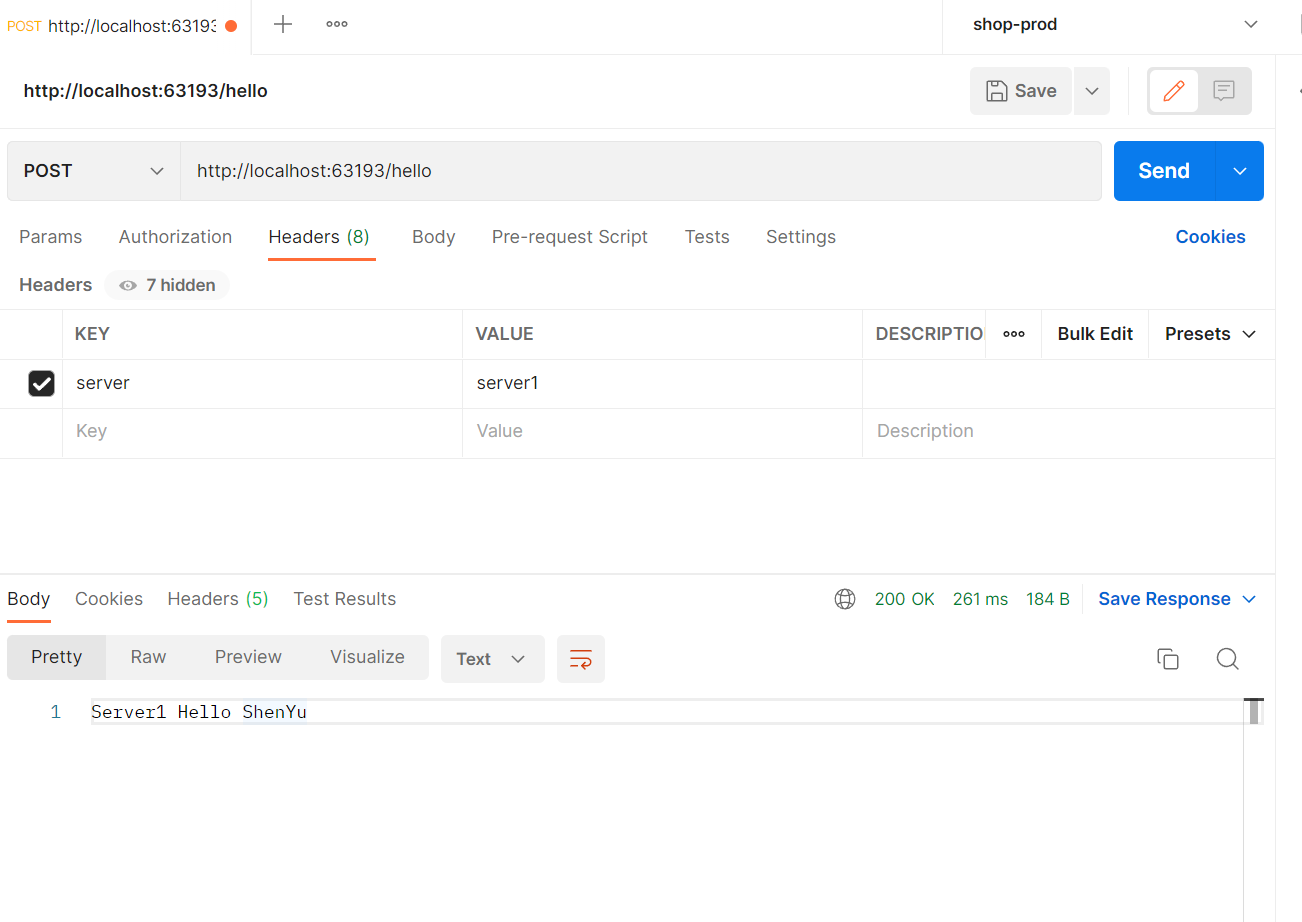Toggle line wrap icon in response

[580, 659]
